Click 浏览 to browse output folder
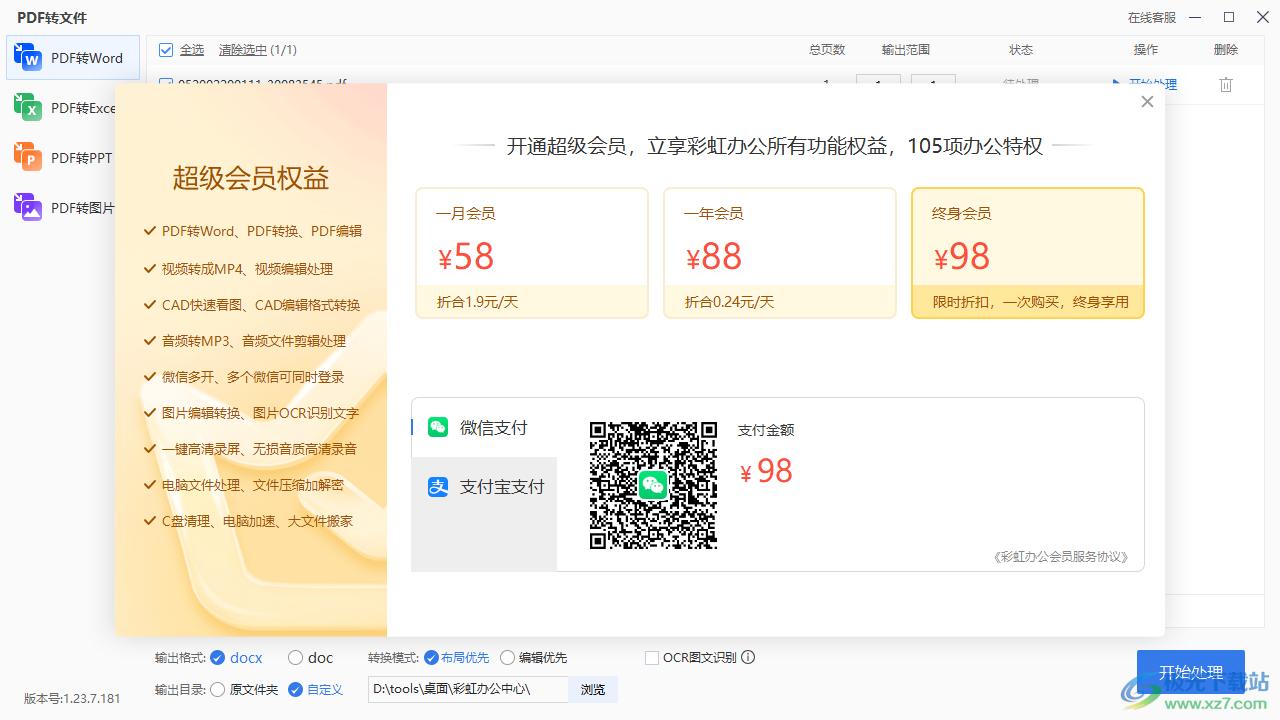The image size is (1280, 720). [593, 689]
